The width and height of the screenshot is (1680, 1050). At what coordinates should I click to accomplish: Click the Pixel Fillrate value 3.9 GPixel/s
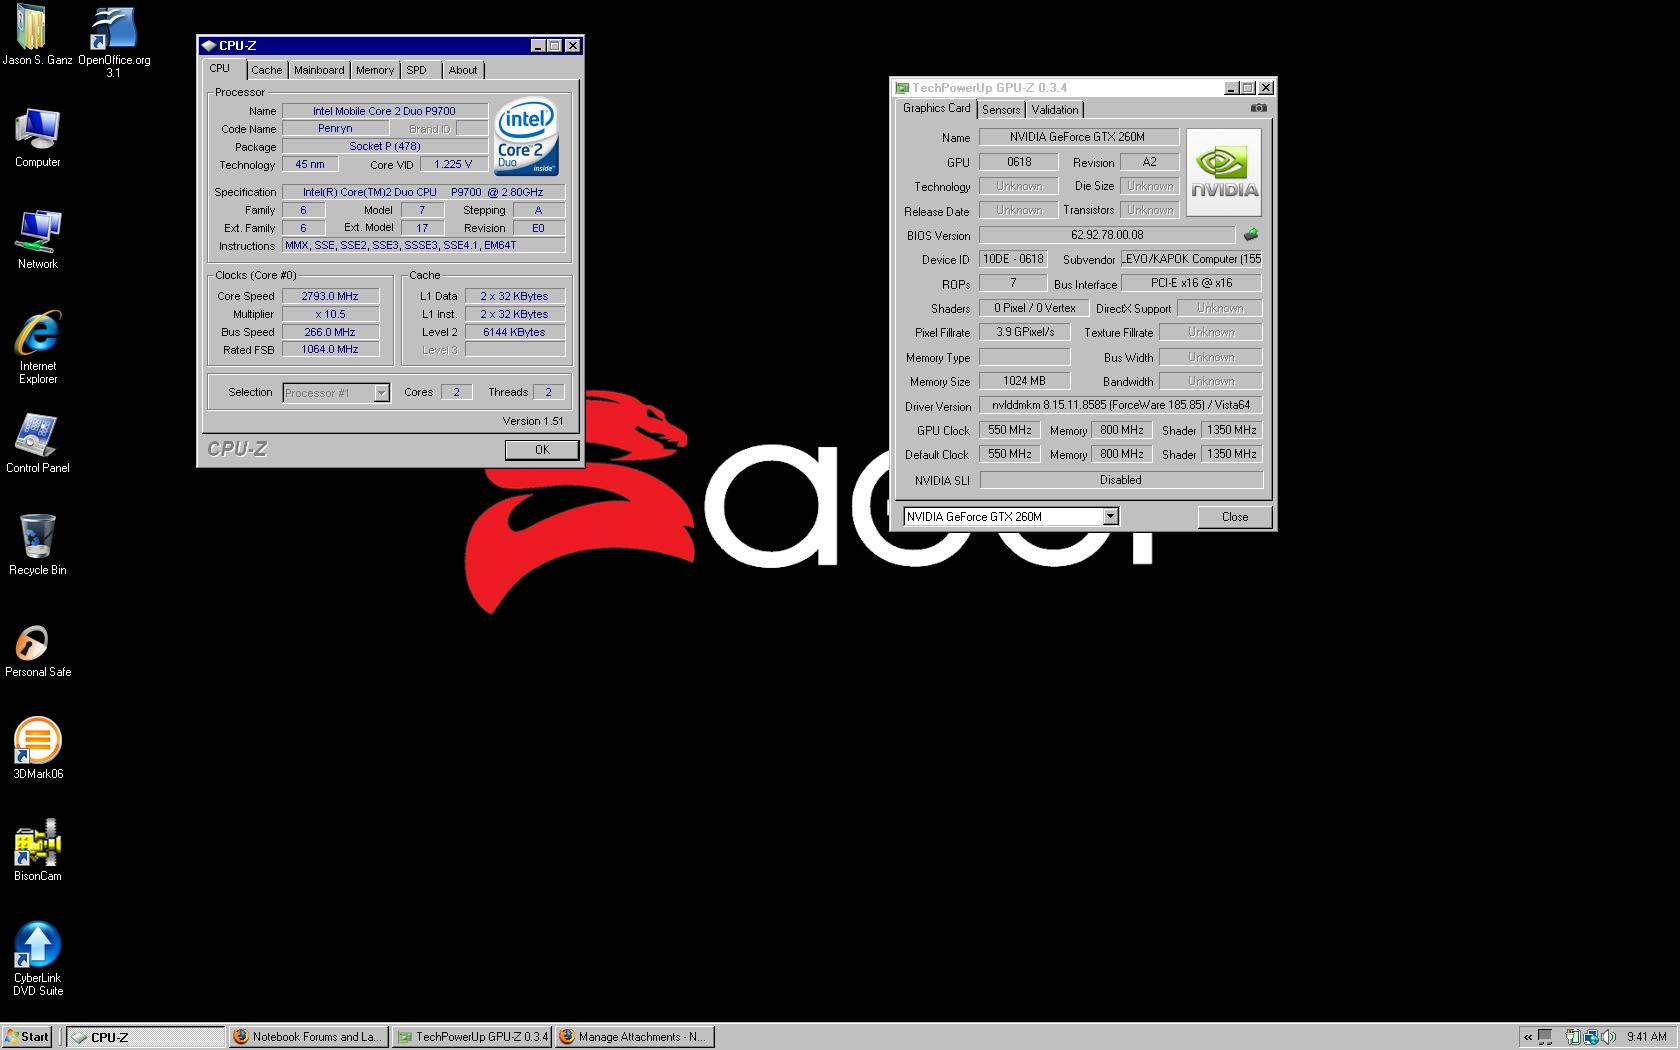pos(1024,332)
